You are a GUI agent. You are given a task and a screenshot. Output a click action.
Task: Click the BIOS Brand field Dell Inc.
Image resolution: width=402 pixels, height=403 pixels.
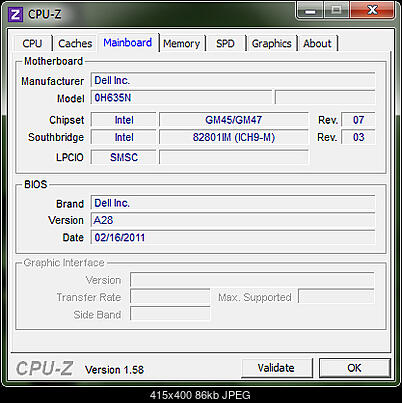[x=233, y=203]
